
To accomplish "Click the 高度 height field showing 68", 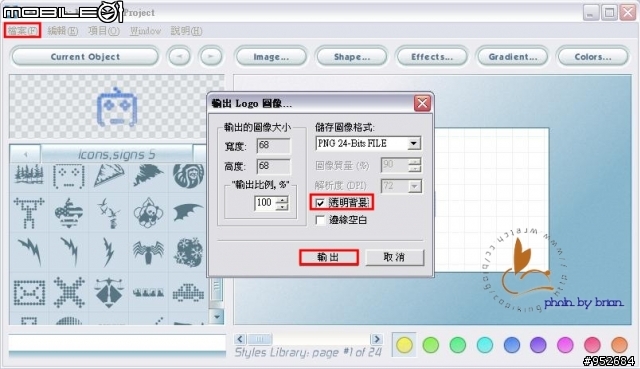I will (x=273, y=167).
